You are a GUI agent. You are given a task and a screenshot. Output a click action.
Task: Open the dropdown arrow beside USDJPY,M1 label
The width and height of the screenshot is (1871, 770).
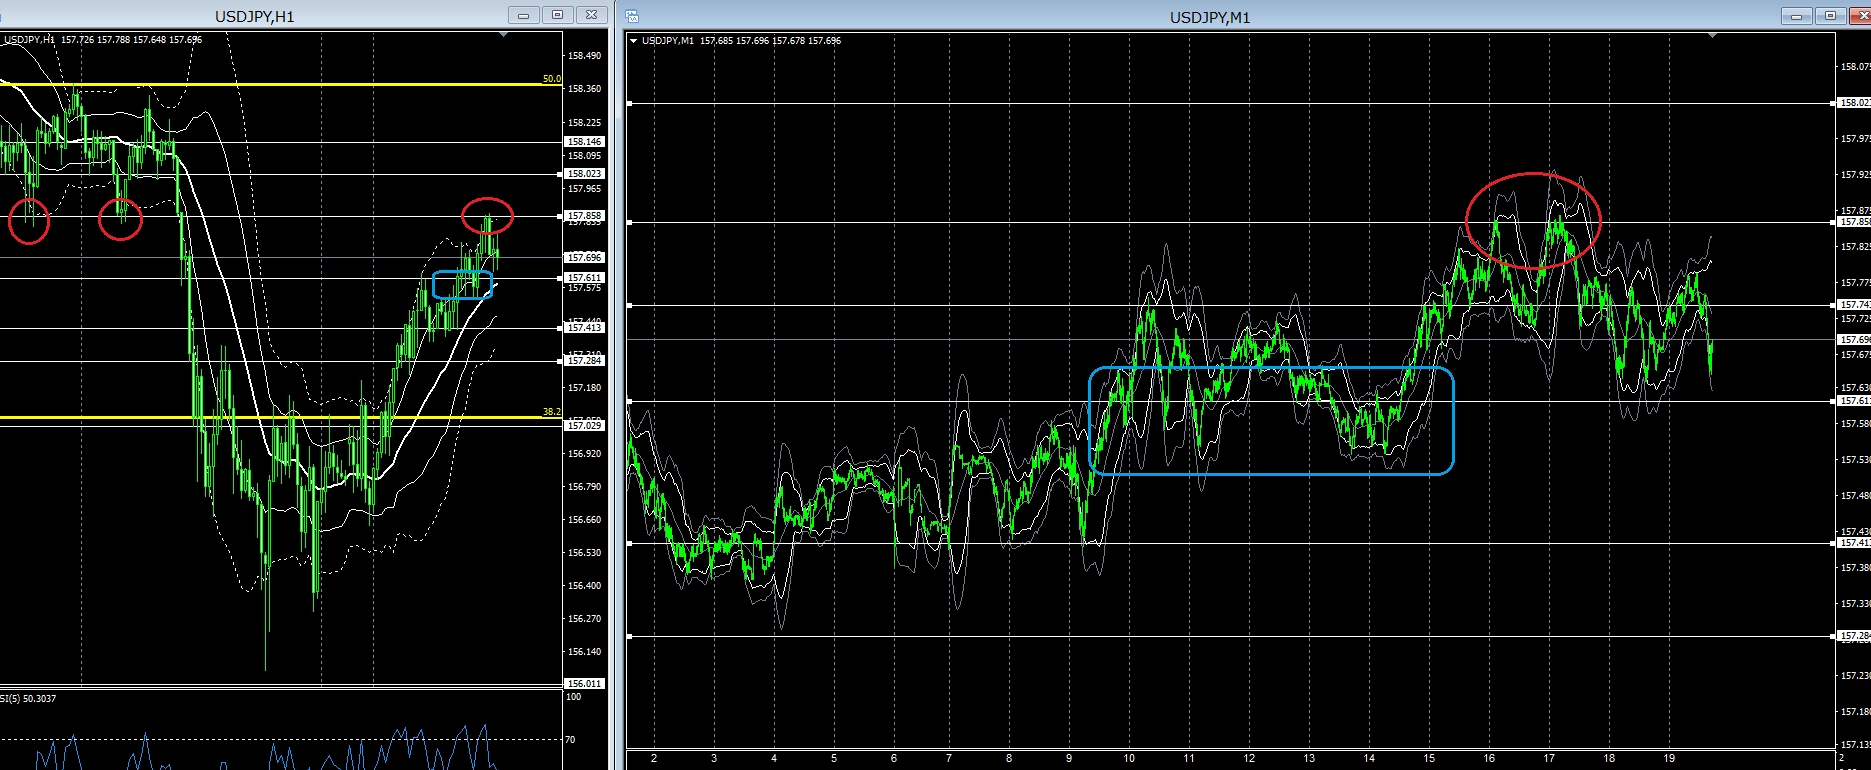[634, 41]
